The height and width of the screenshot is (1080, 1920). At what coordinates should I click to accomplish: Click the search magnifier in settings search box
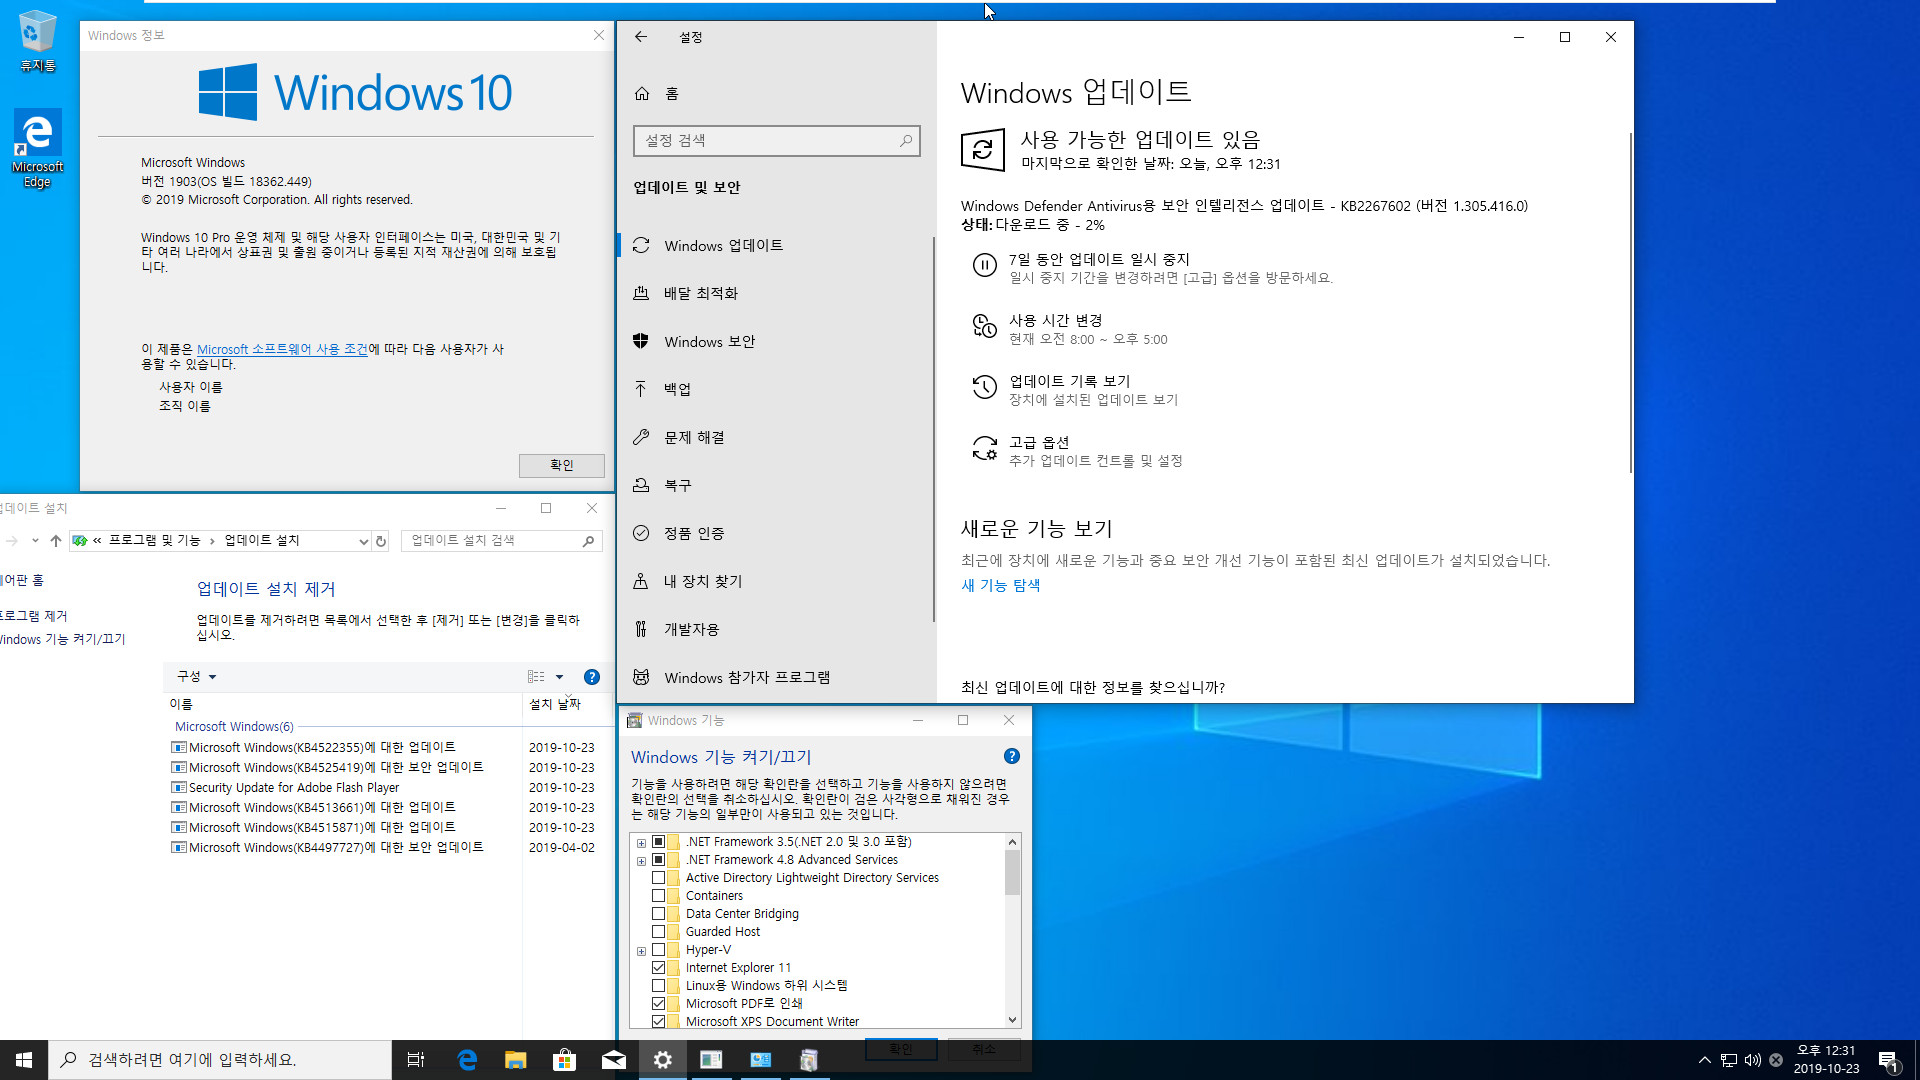(x=905, y=141)
